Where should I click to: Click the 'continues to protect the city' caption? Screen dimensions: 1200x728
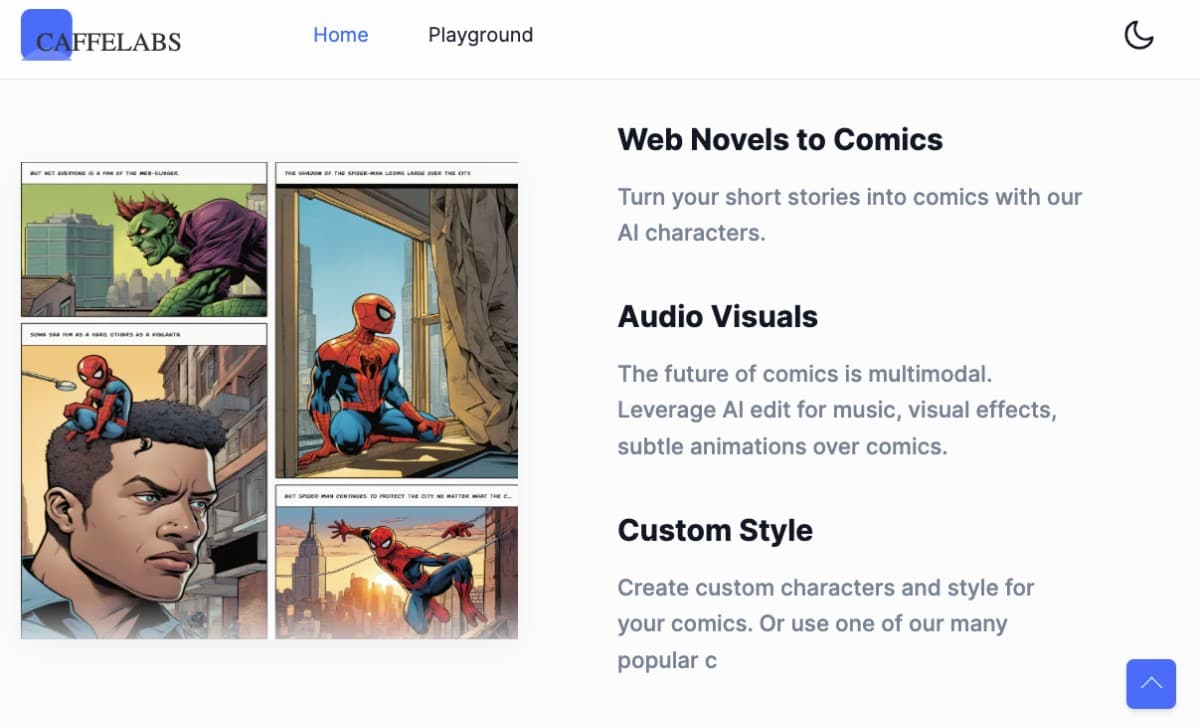pos(397,495)
